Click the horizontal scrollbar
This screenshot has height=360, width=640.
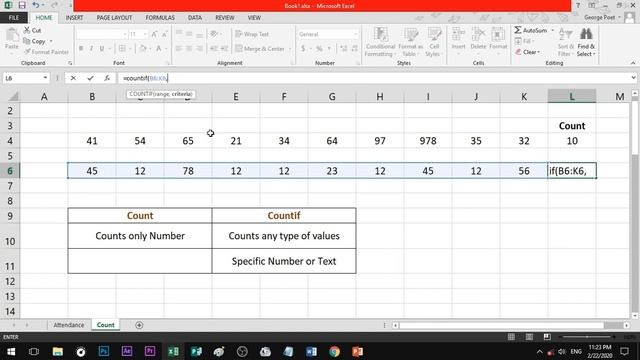click(511, 325)
